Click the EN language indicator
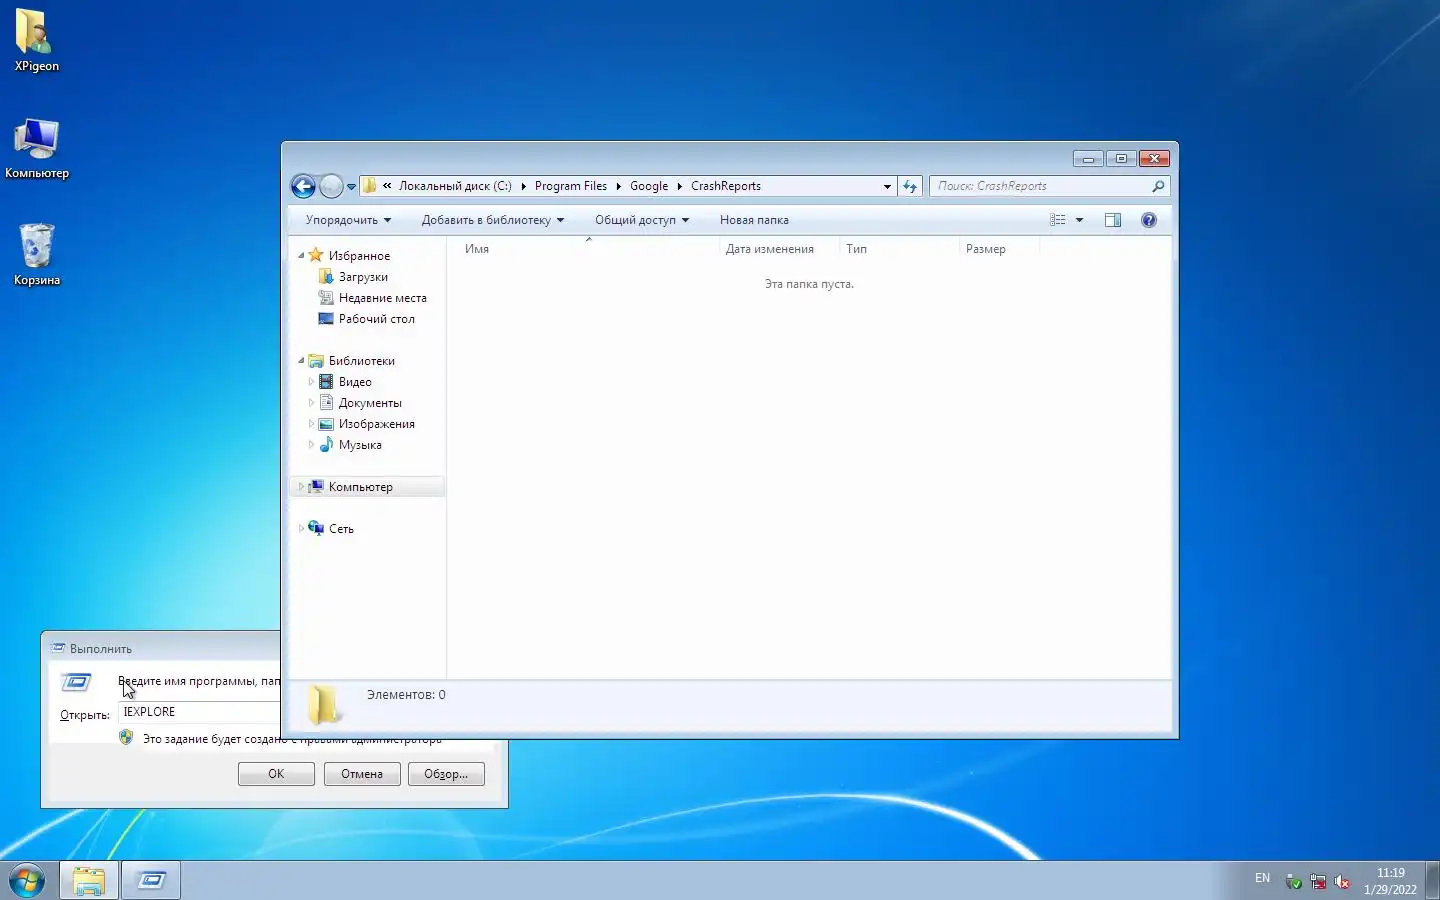1440x900 pixels. click(x=1262, y=878)
